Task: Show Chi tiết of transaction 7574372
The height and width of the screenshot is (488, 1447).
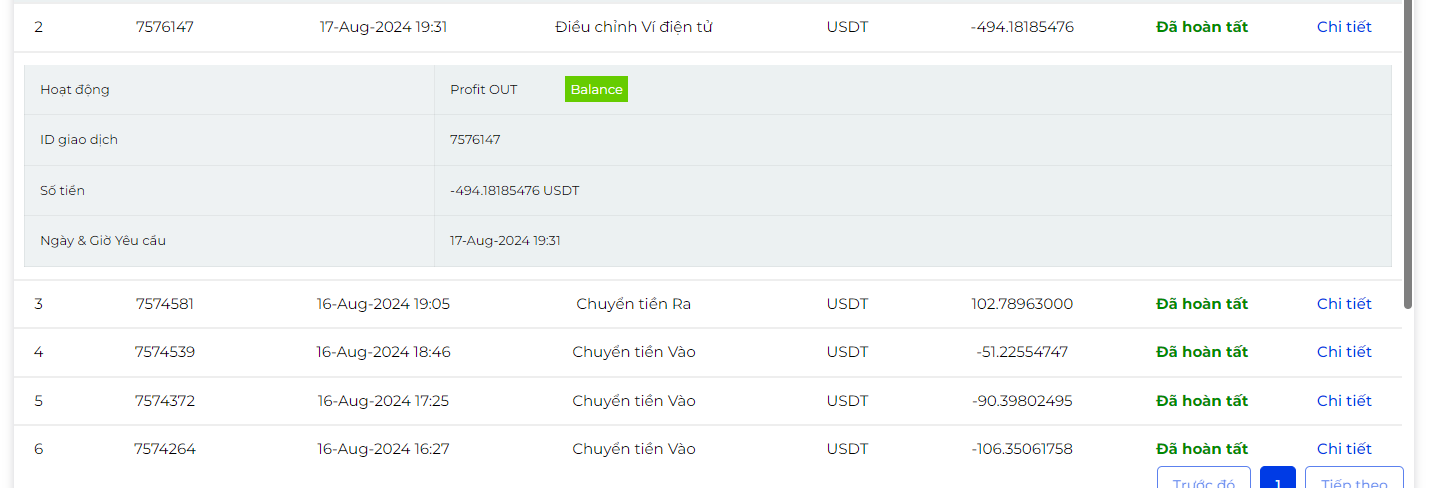Action: coord(1344,401)
